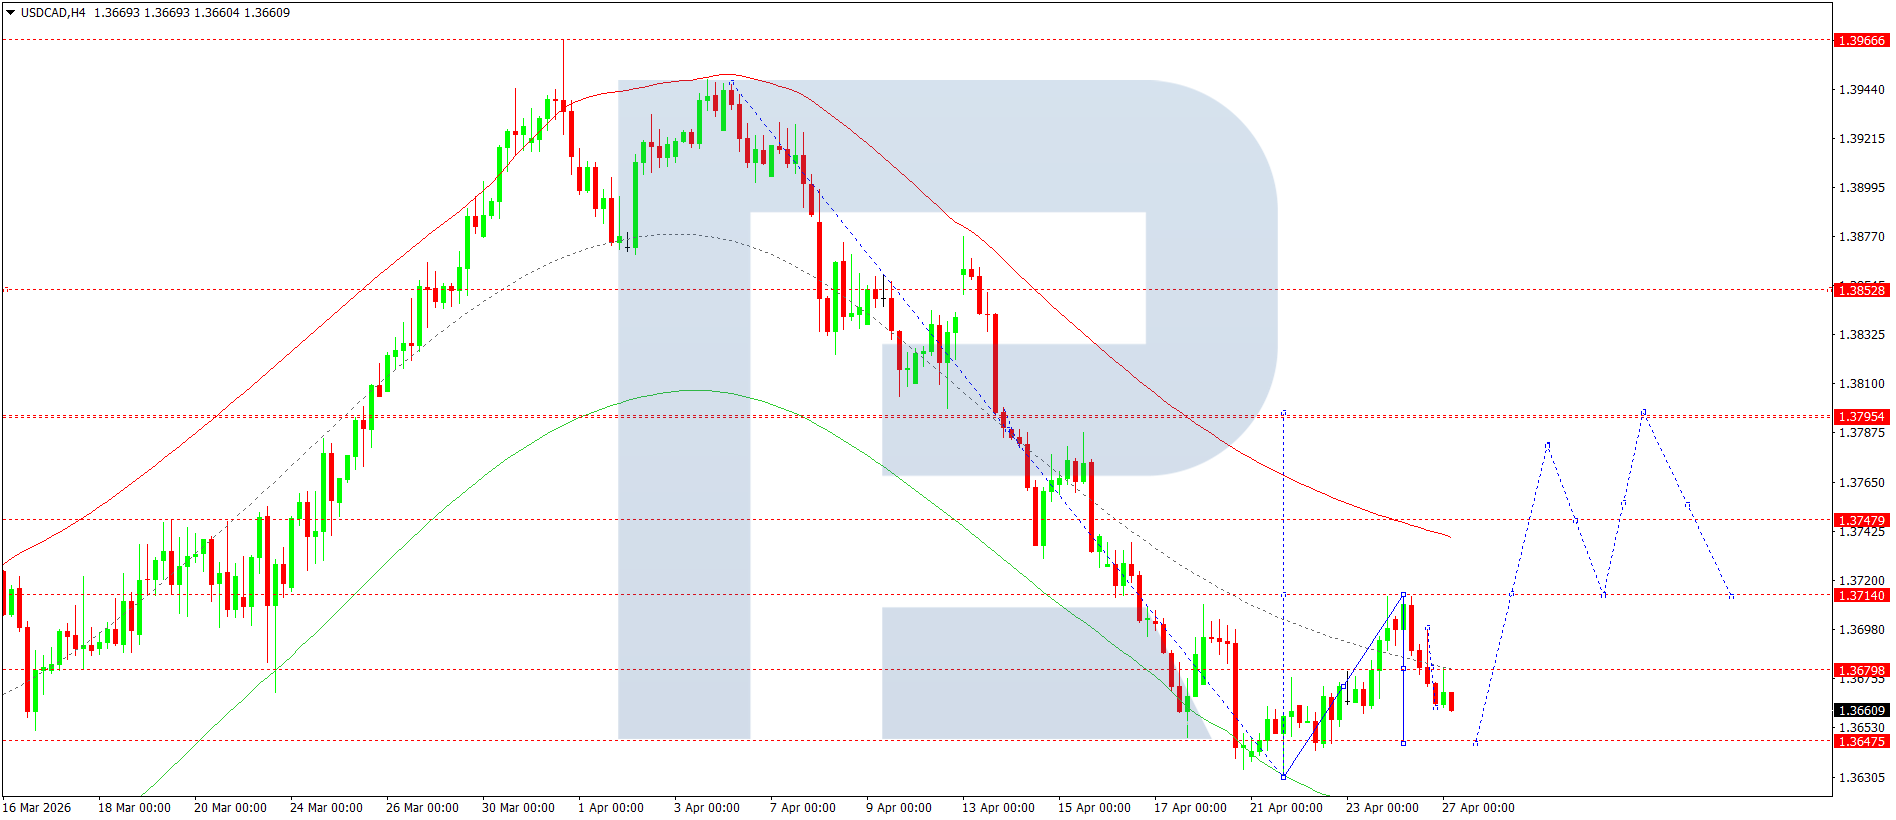Click the red 1.37954 price level tag
This screenshot has width=1896, height=820.
(1861, 417)
